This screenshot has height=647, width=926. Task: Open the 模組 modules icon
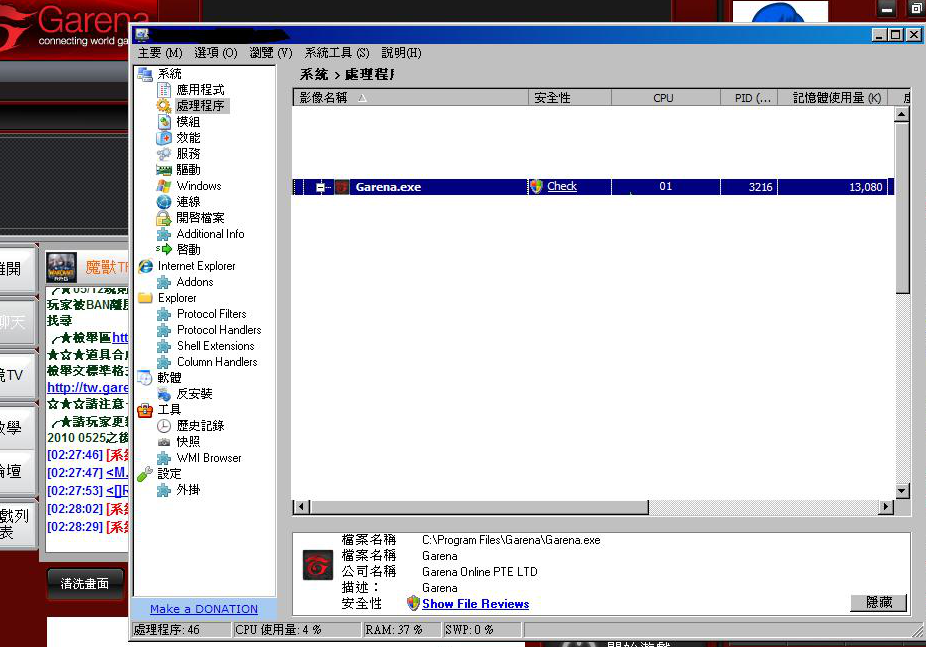tap(164, 122)
